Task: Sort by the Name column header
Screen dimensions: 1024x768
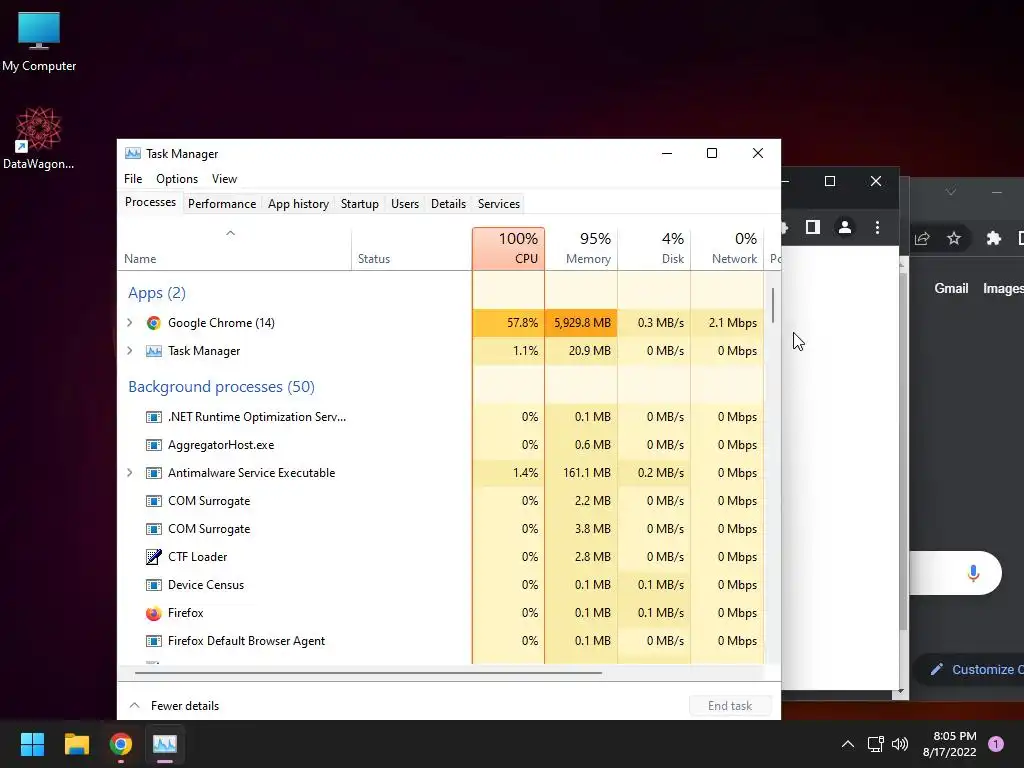Action: (x=234, y=249)
